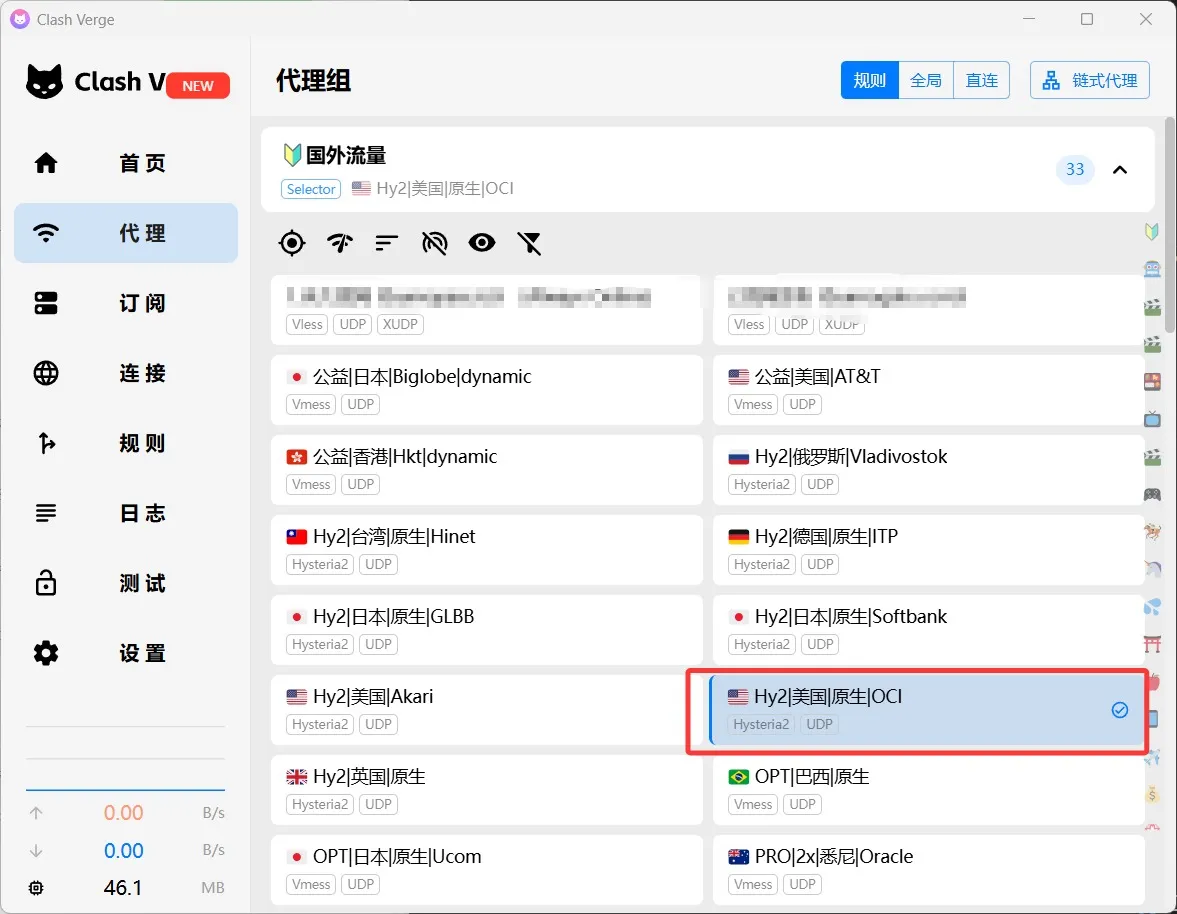
Task: Click the selected Hy2|美国|原生|OCI node
Action: [x=928, y=710]
